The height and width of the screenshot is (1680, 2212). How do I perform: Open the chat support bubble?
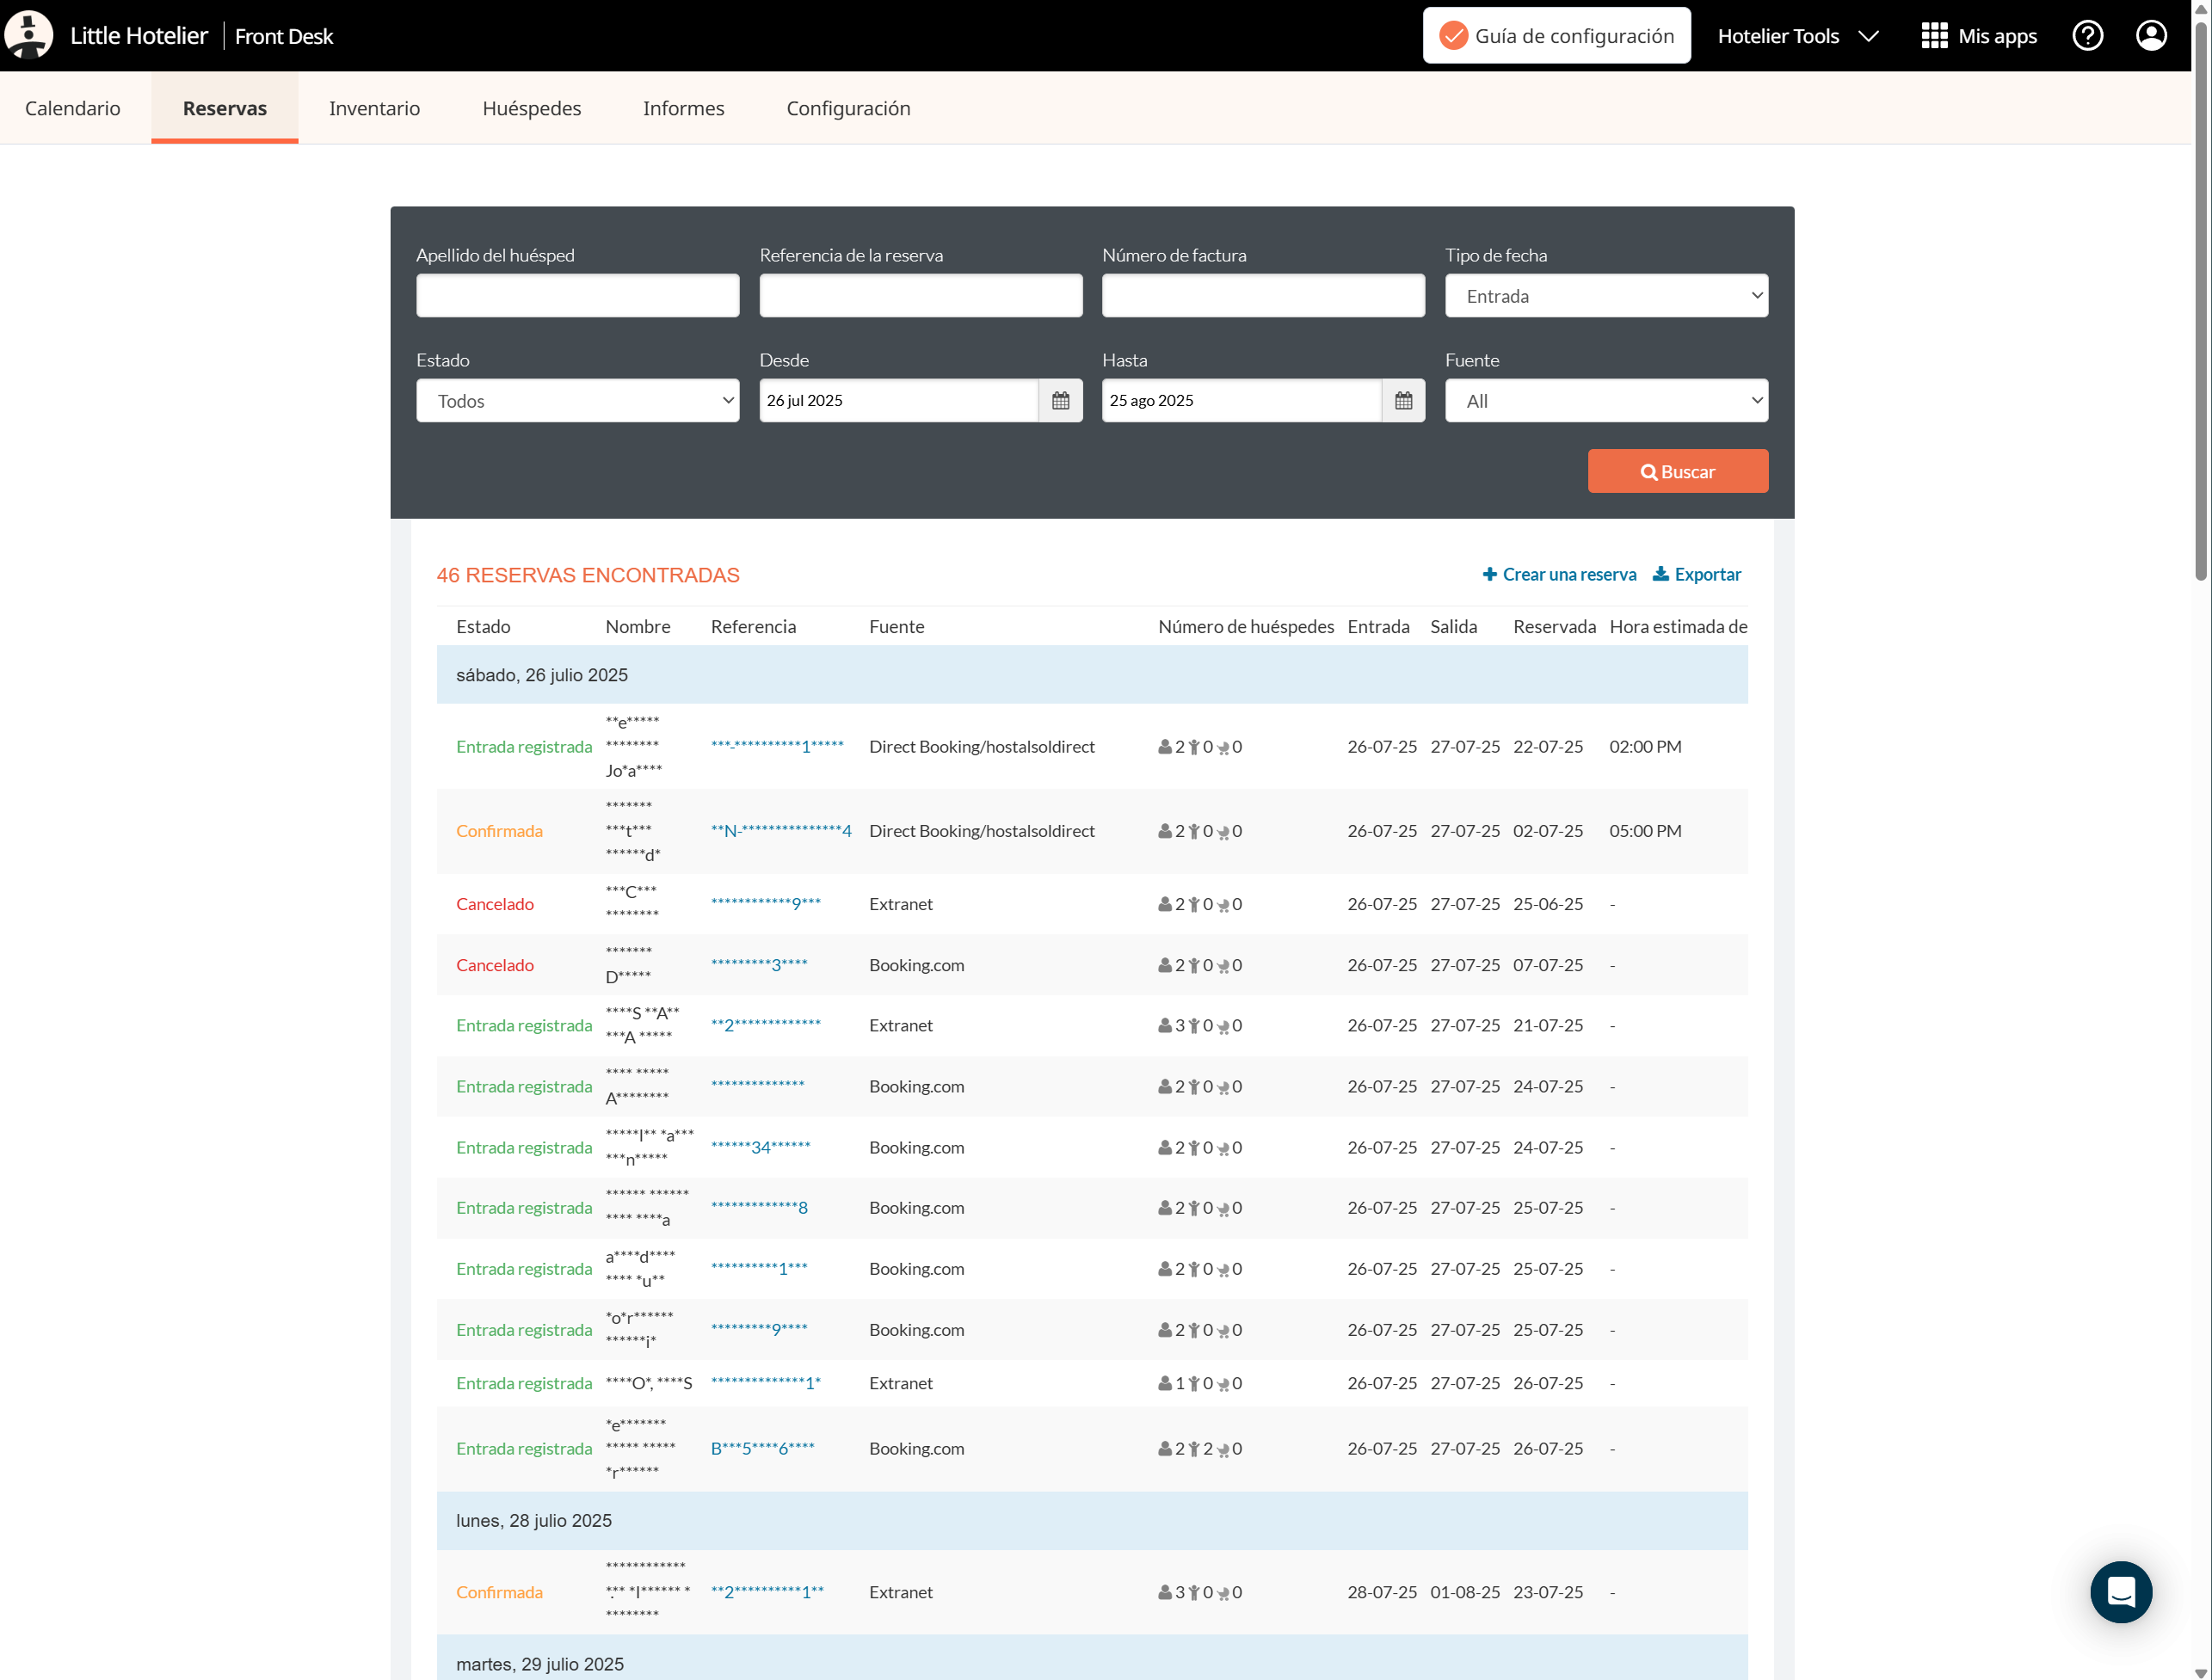2120,1591
